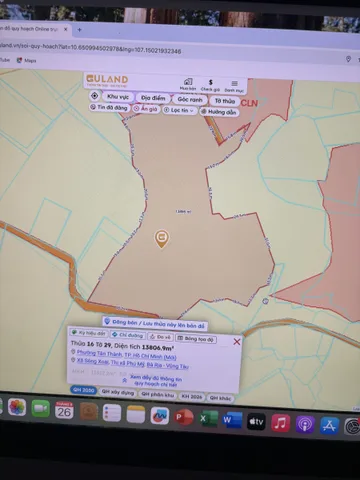
Task: Click Xem đầy đủ thông tin quy hoạch
Action: (x=155, y=381)
